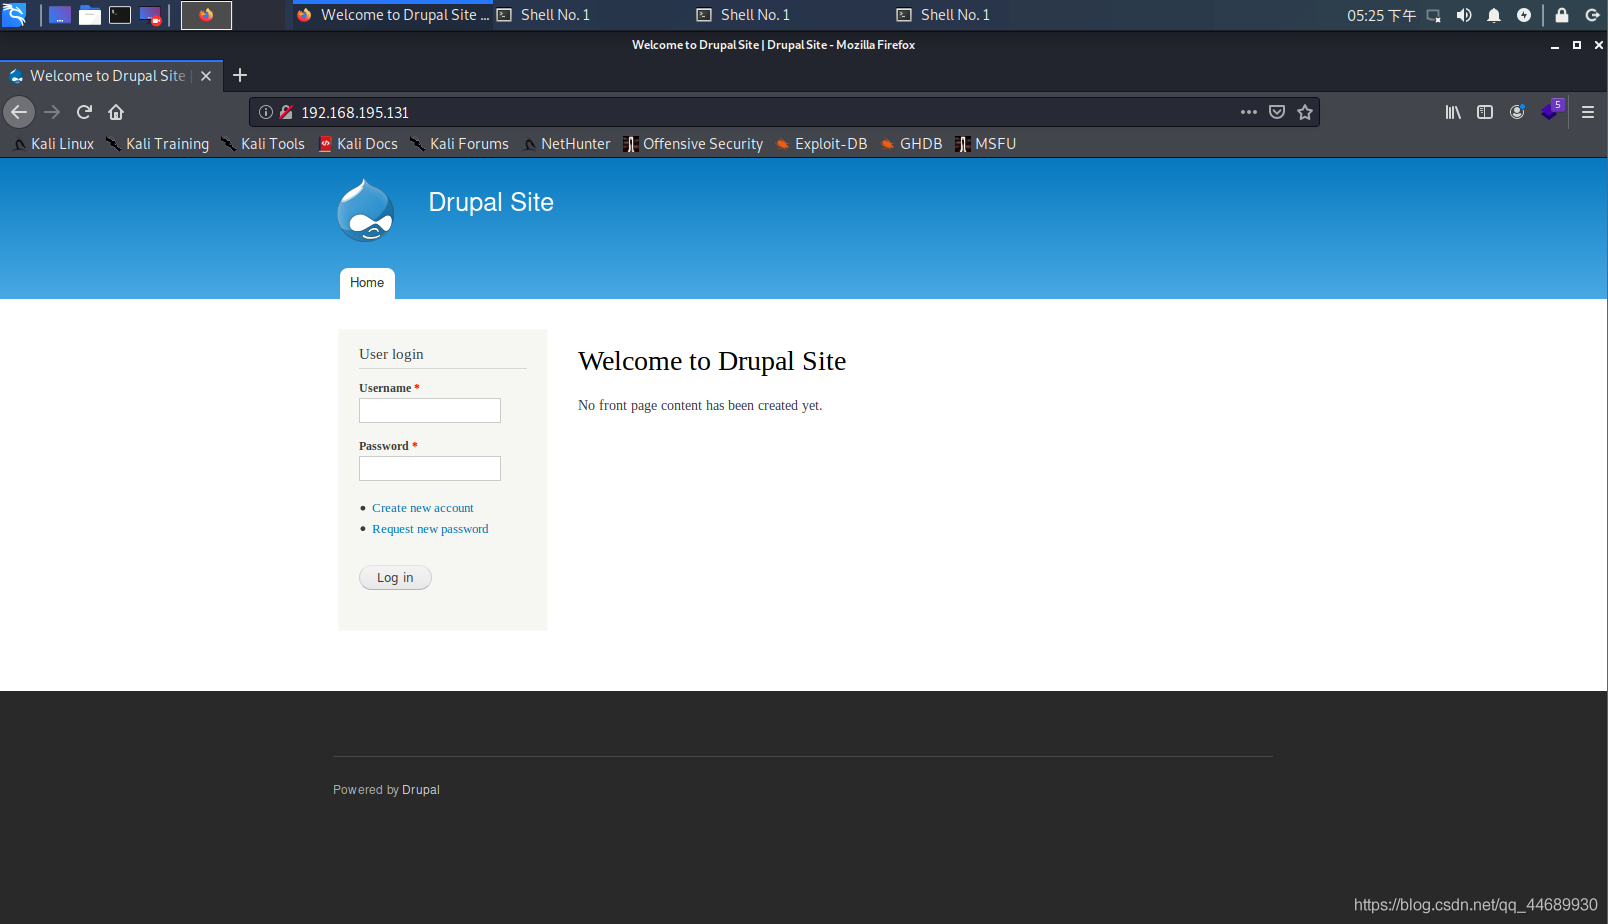Click the Welcome to Drupal Site heading
Screen dimensions: 1608x924
pos(712,361)
